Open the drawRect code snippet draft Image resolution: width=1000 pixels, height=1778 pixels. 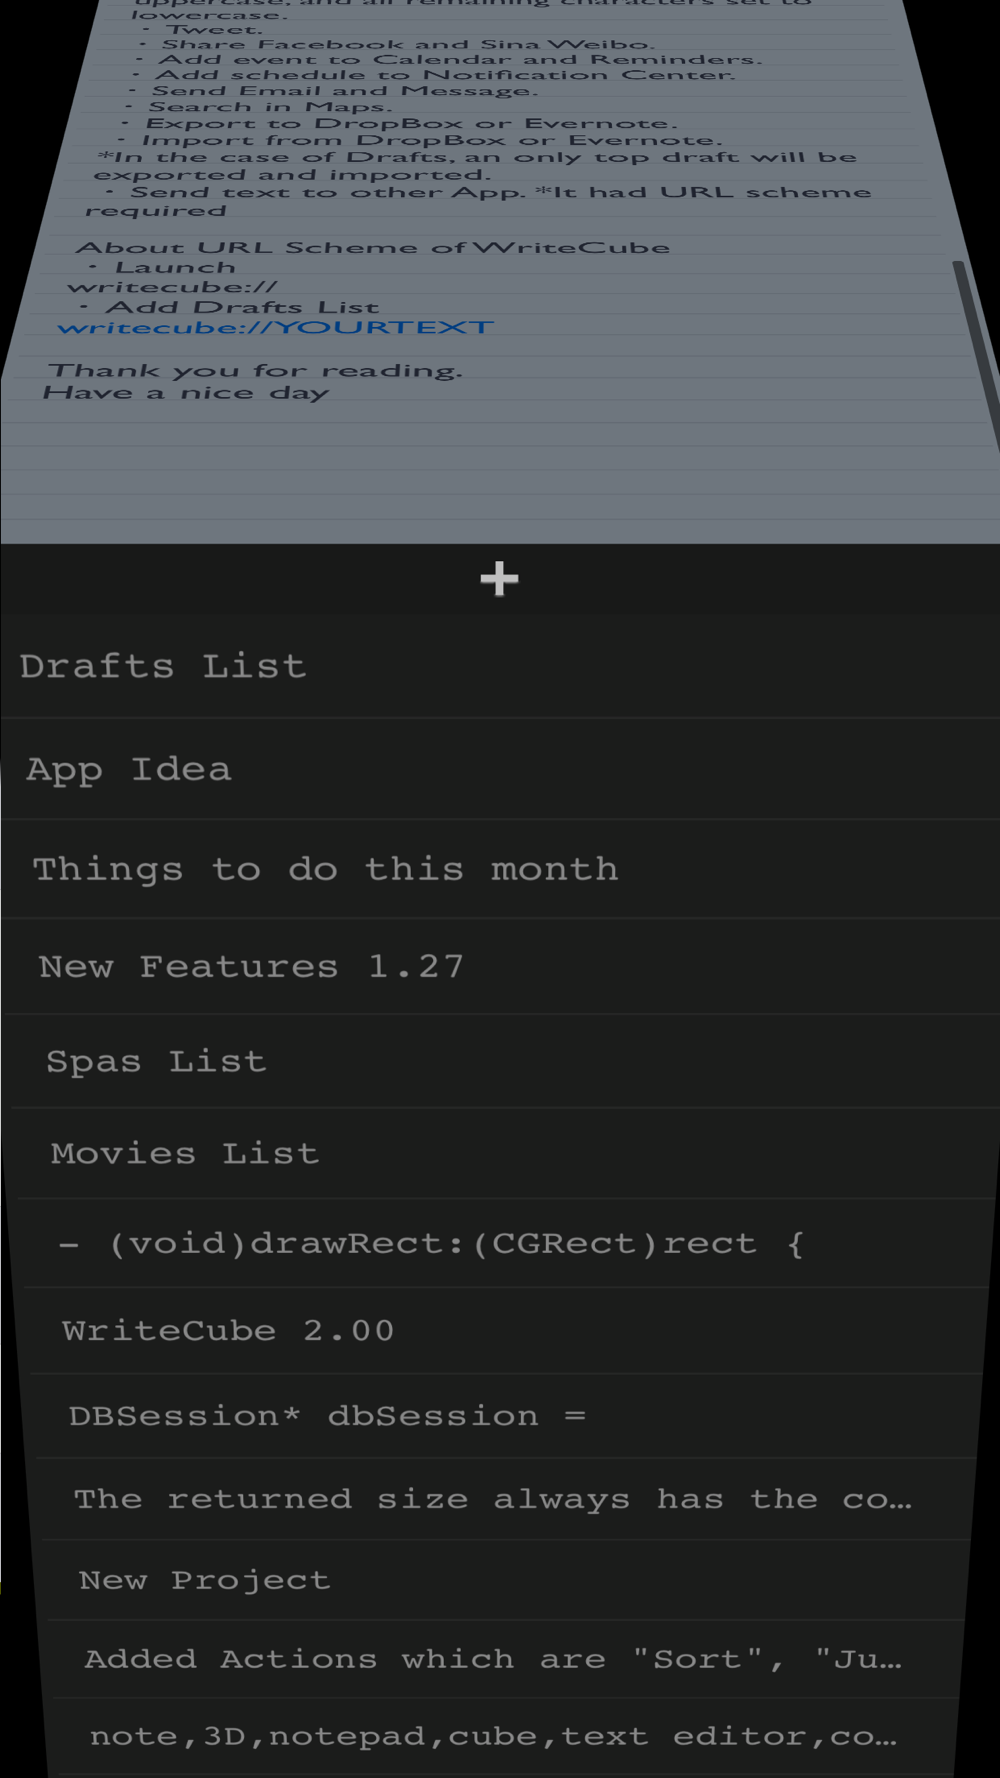(431, 1243)
